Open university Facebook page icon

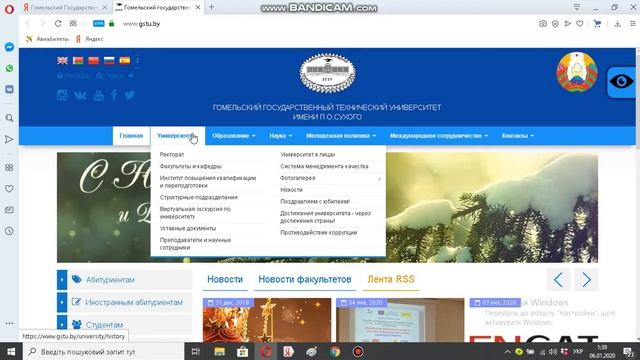click(114, 95)
